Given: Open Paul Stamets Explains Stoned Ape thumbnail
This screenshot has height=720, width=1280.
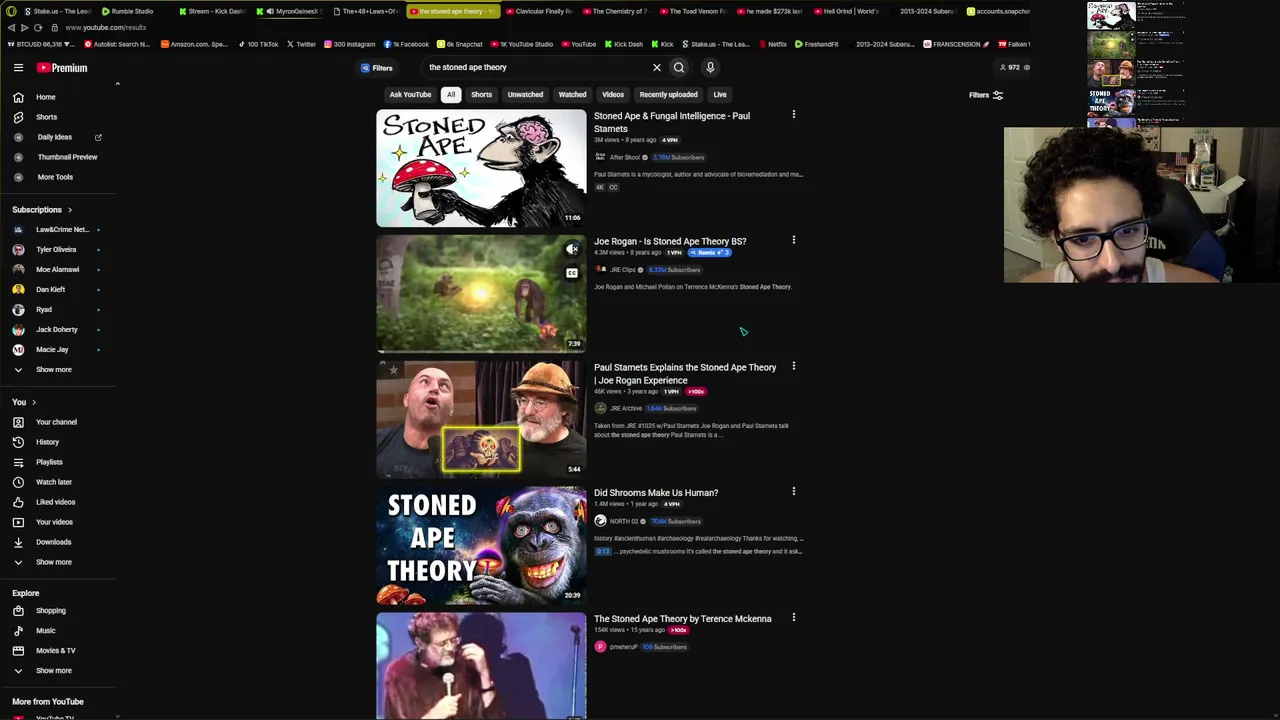Looking at the screenshot, I should point(481,419).
